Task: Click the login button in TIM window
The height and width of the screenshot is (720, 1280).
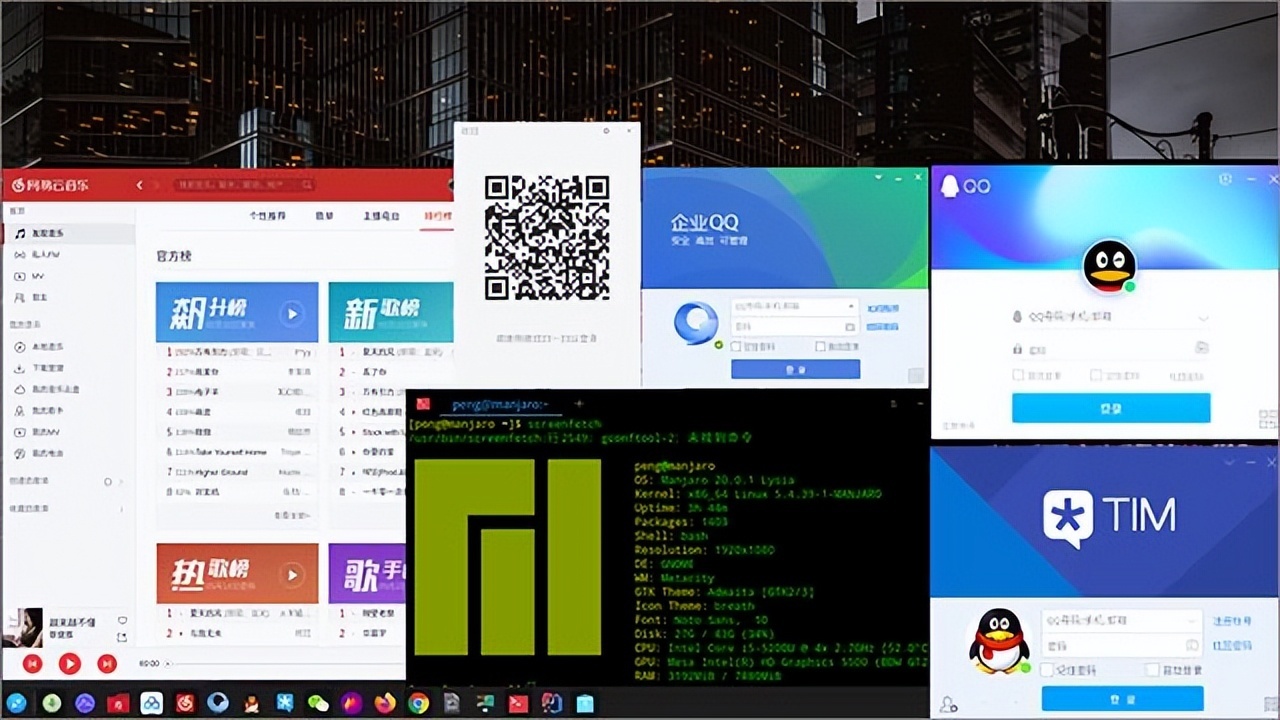Action: (1122, 698)
